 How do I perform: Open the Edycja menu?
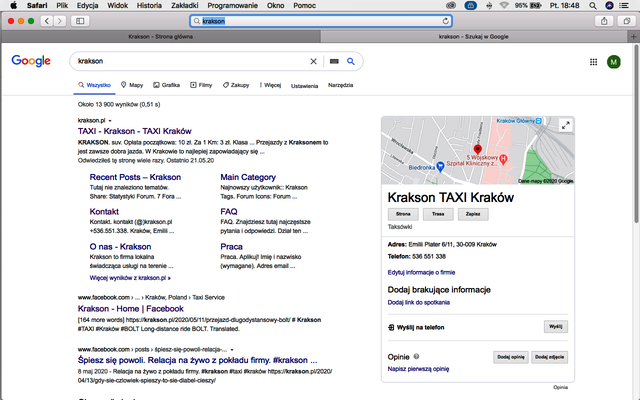87,5
